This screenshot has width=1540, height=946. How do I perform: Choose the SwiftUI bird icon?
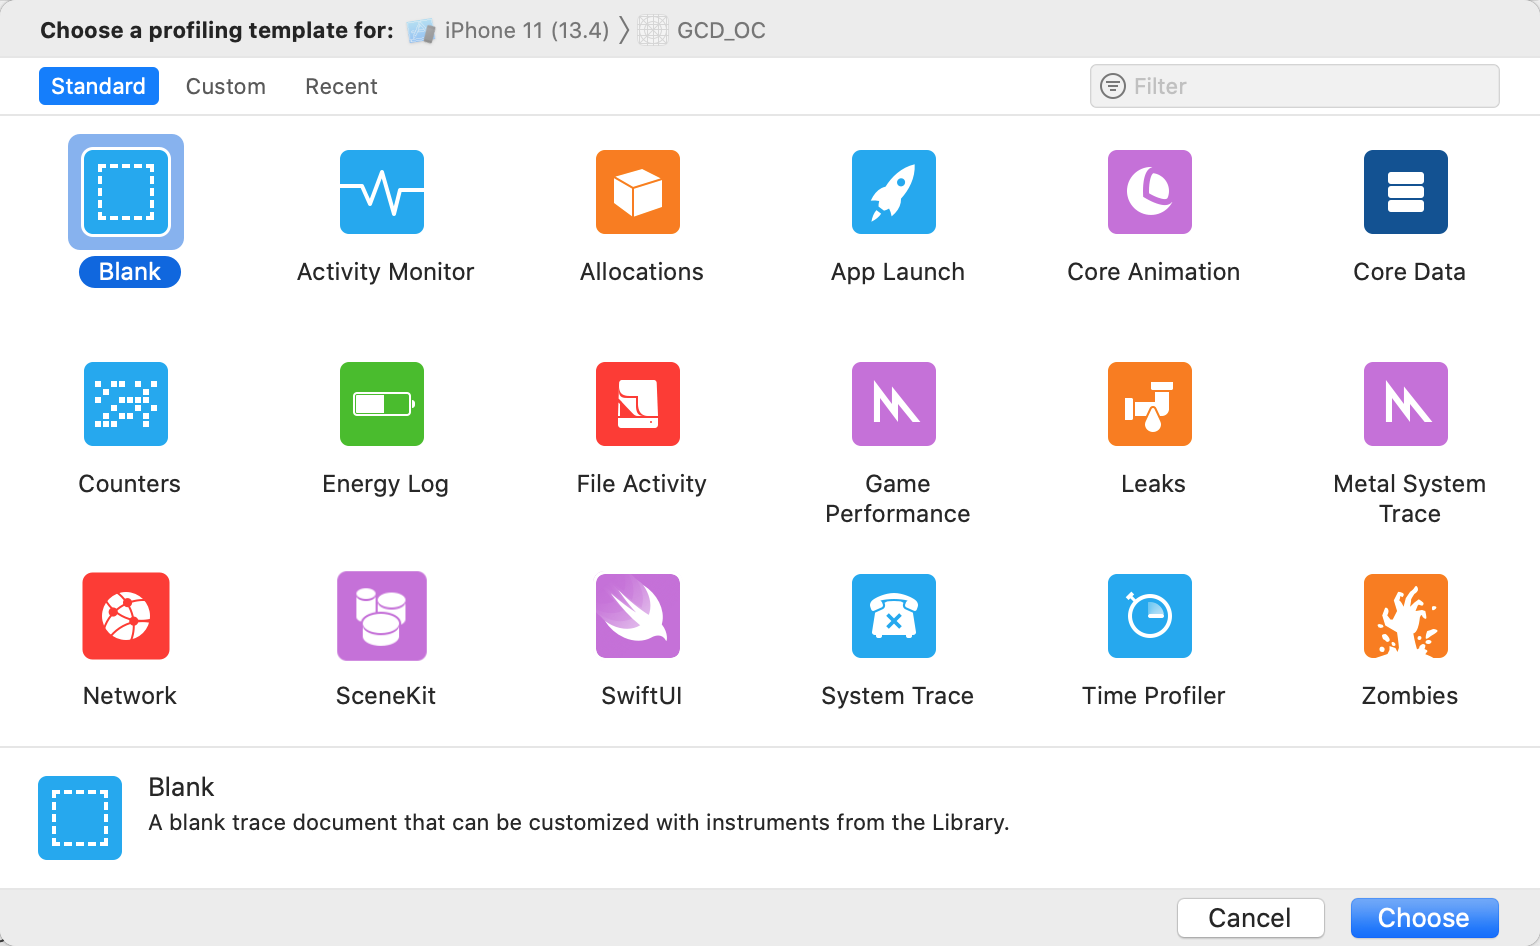638,616
